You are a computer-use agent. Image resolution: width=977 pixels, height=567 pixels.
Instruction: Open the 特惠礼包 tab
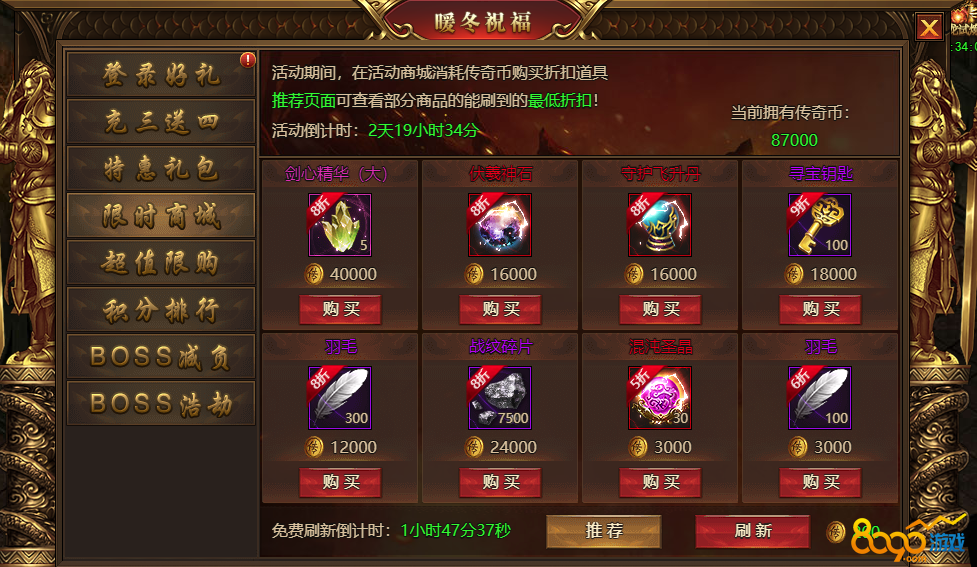(x=161, y=168)
